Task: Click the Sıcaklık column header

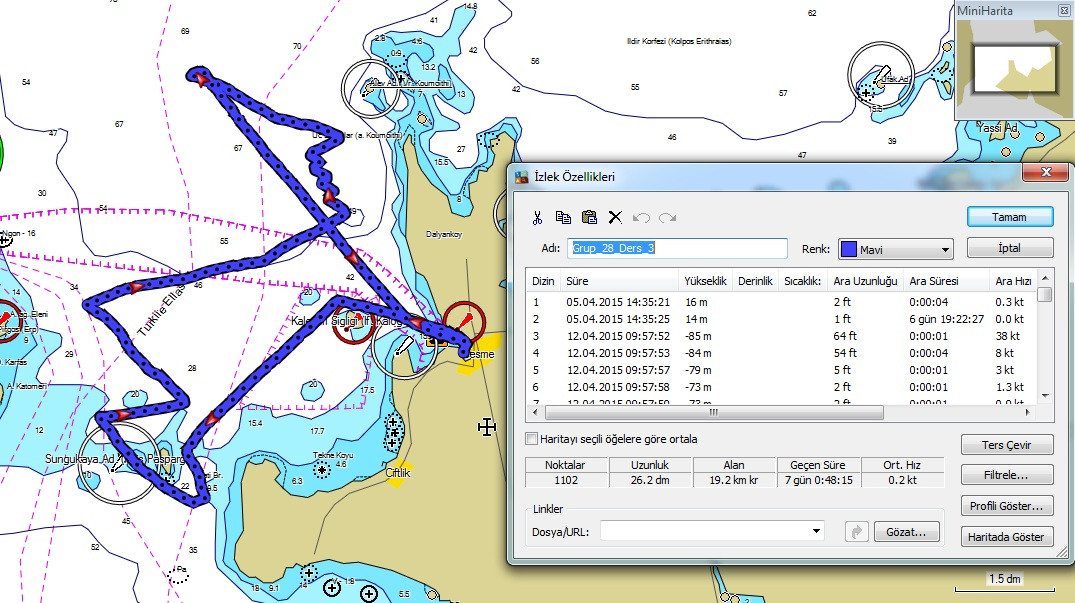Action: [803, 281]
